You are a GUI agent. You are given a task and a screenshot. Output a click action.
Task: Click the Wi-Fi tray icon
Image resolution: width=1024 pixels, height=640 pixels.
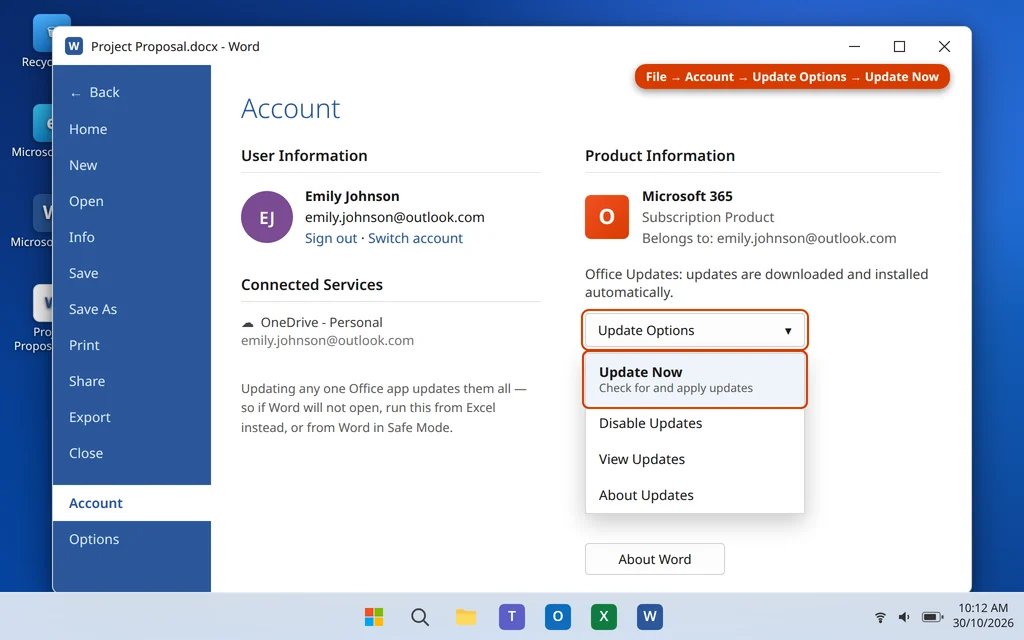coord(880,617)
